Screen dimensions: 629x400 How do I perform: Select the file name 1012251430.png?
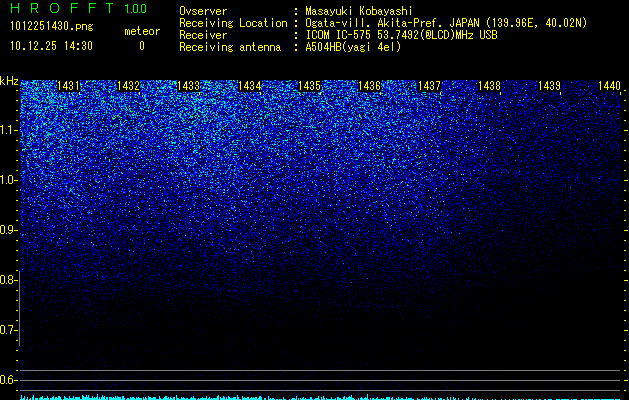(52, 27)
